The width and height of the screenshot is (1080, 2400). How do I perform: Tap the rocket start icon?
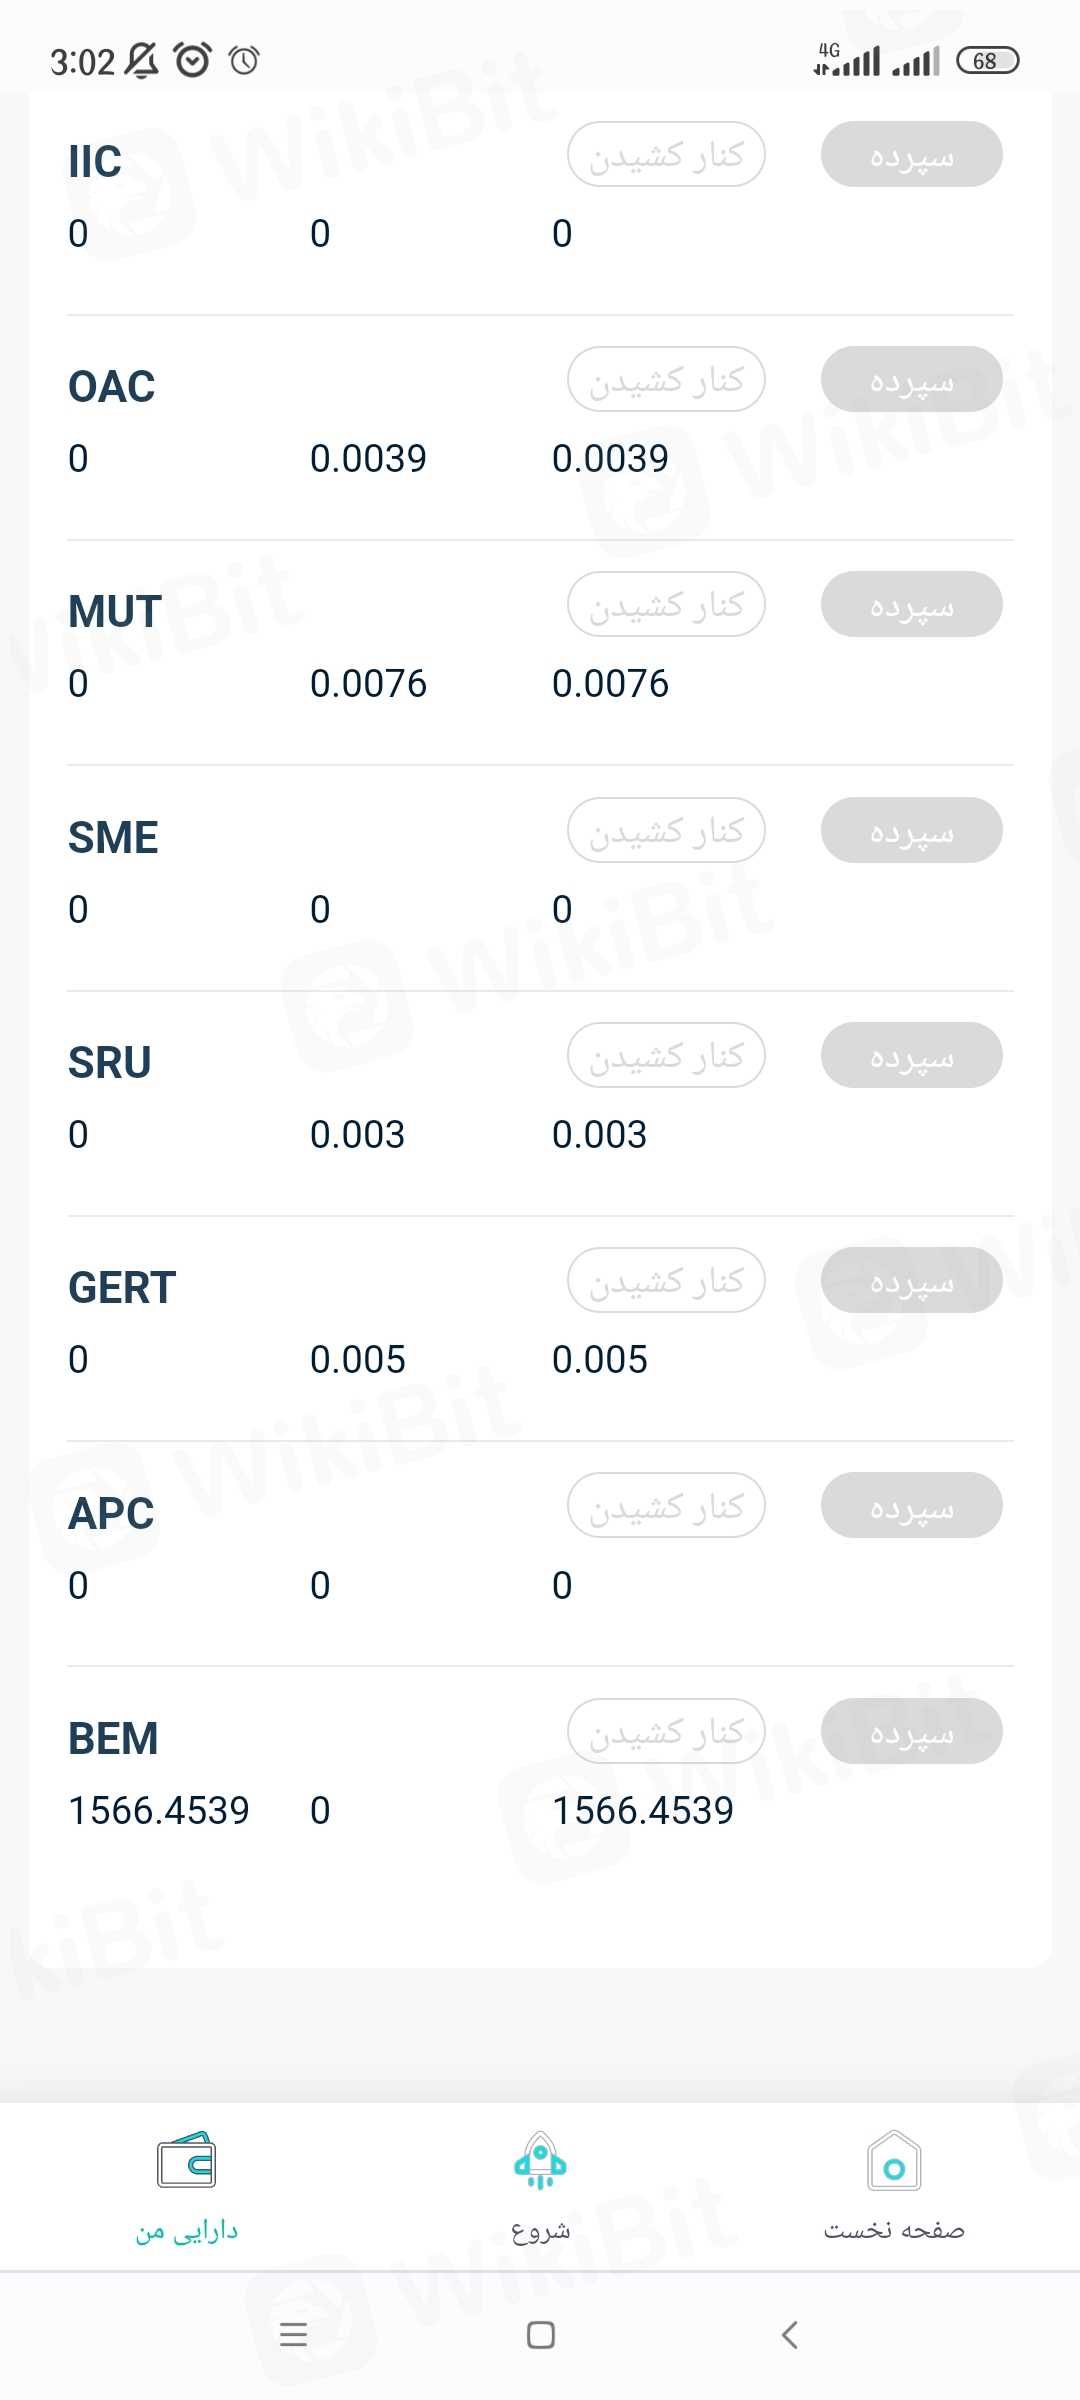click(x=540, y=2160)
